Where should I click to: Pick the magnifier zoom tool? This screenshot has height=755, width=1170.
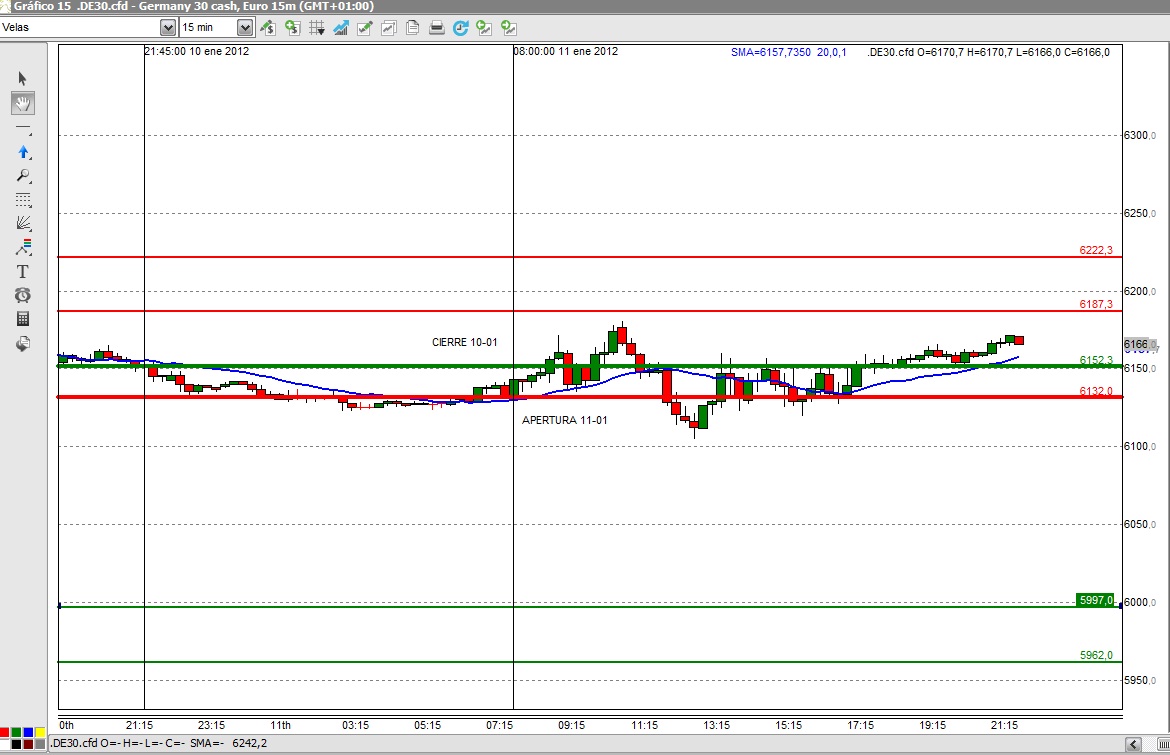point(22,176)
